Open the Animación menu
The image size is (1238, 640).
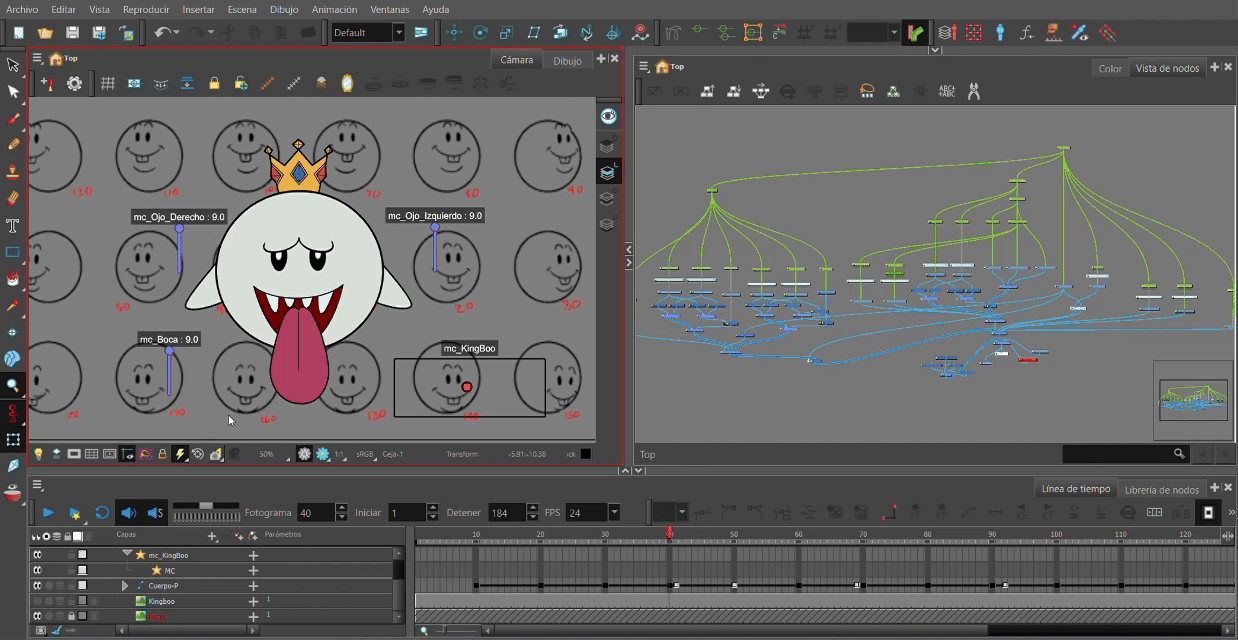click(334, 9)
